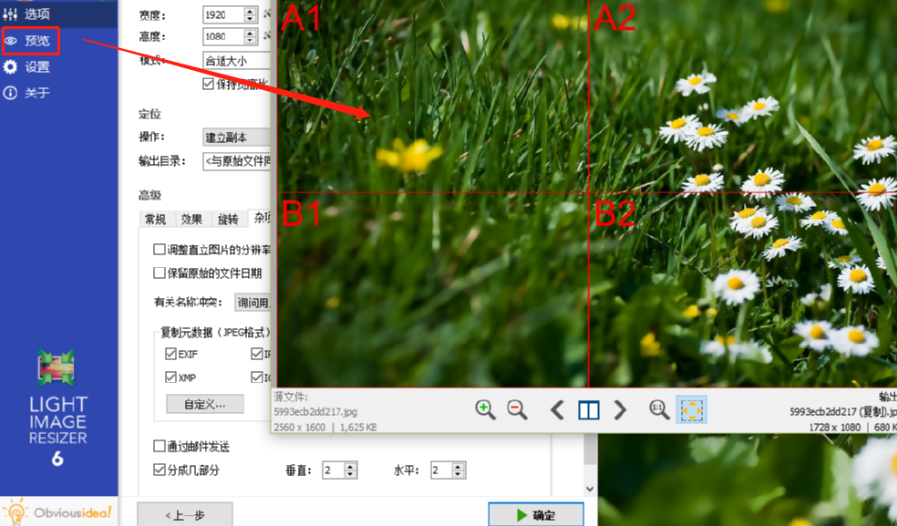The height and width of the screenshot is (526, 897).
Task: Enable 调整直立图片的分辨率 checkbox
Action: [159, 249]
